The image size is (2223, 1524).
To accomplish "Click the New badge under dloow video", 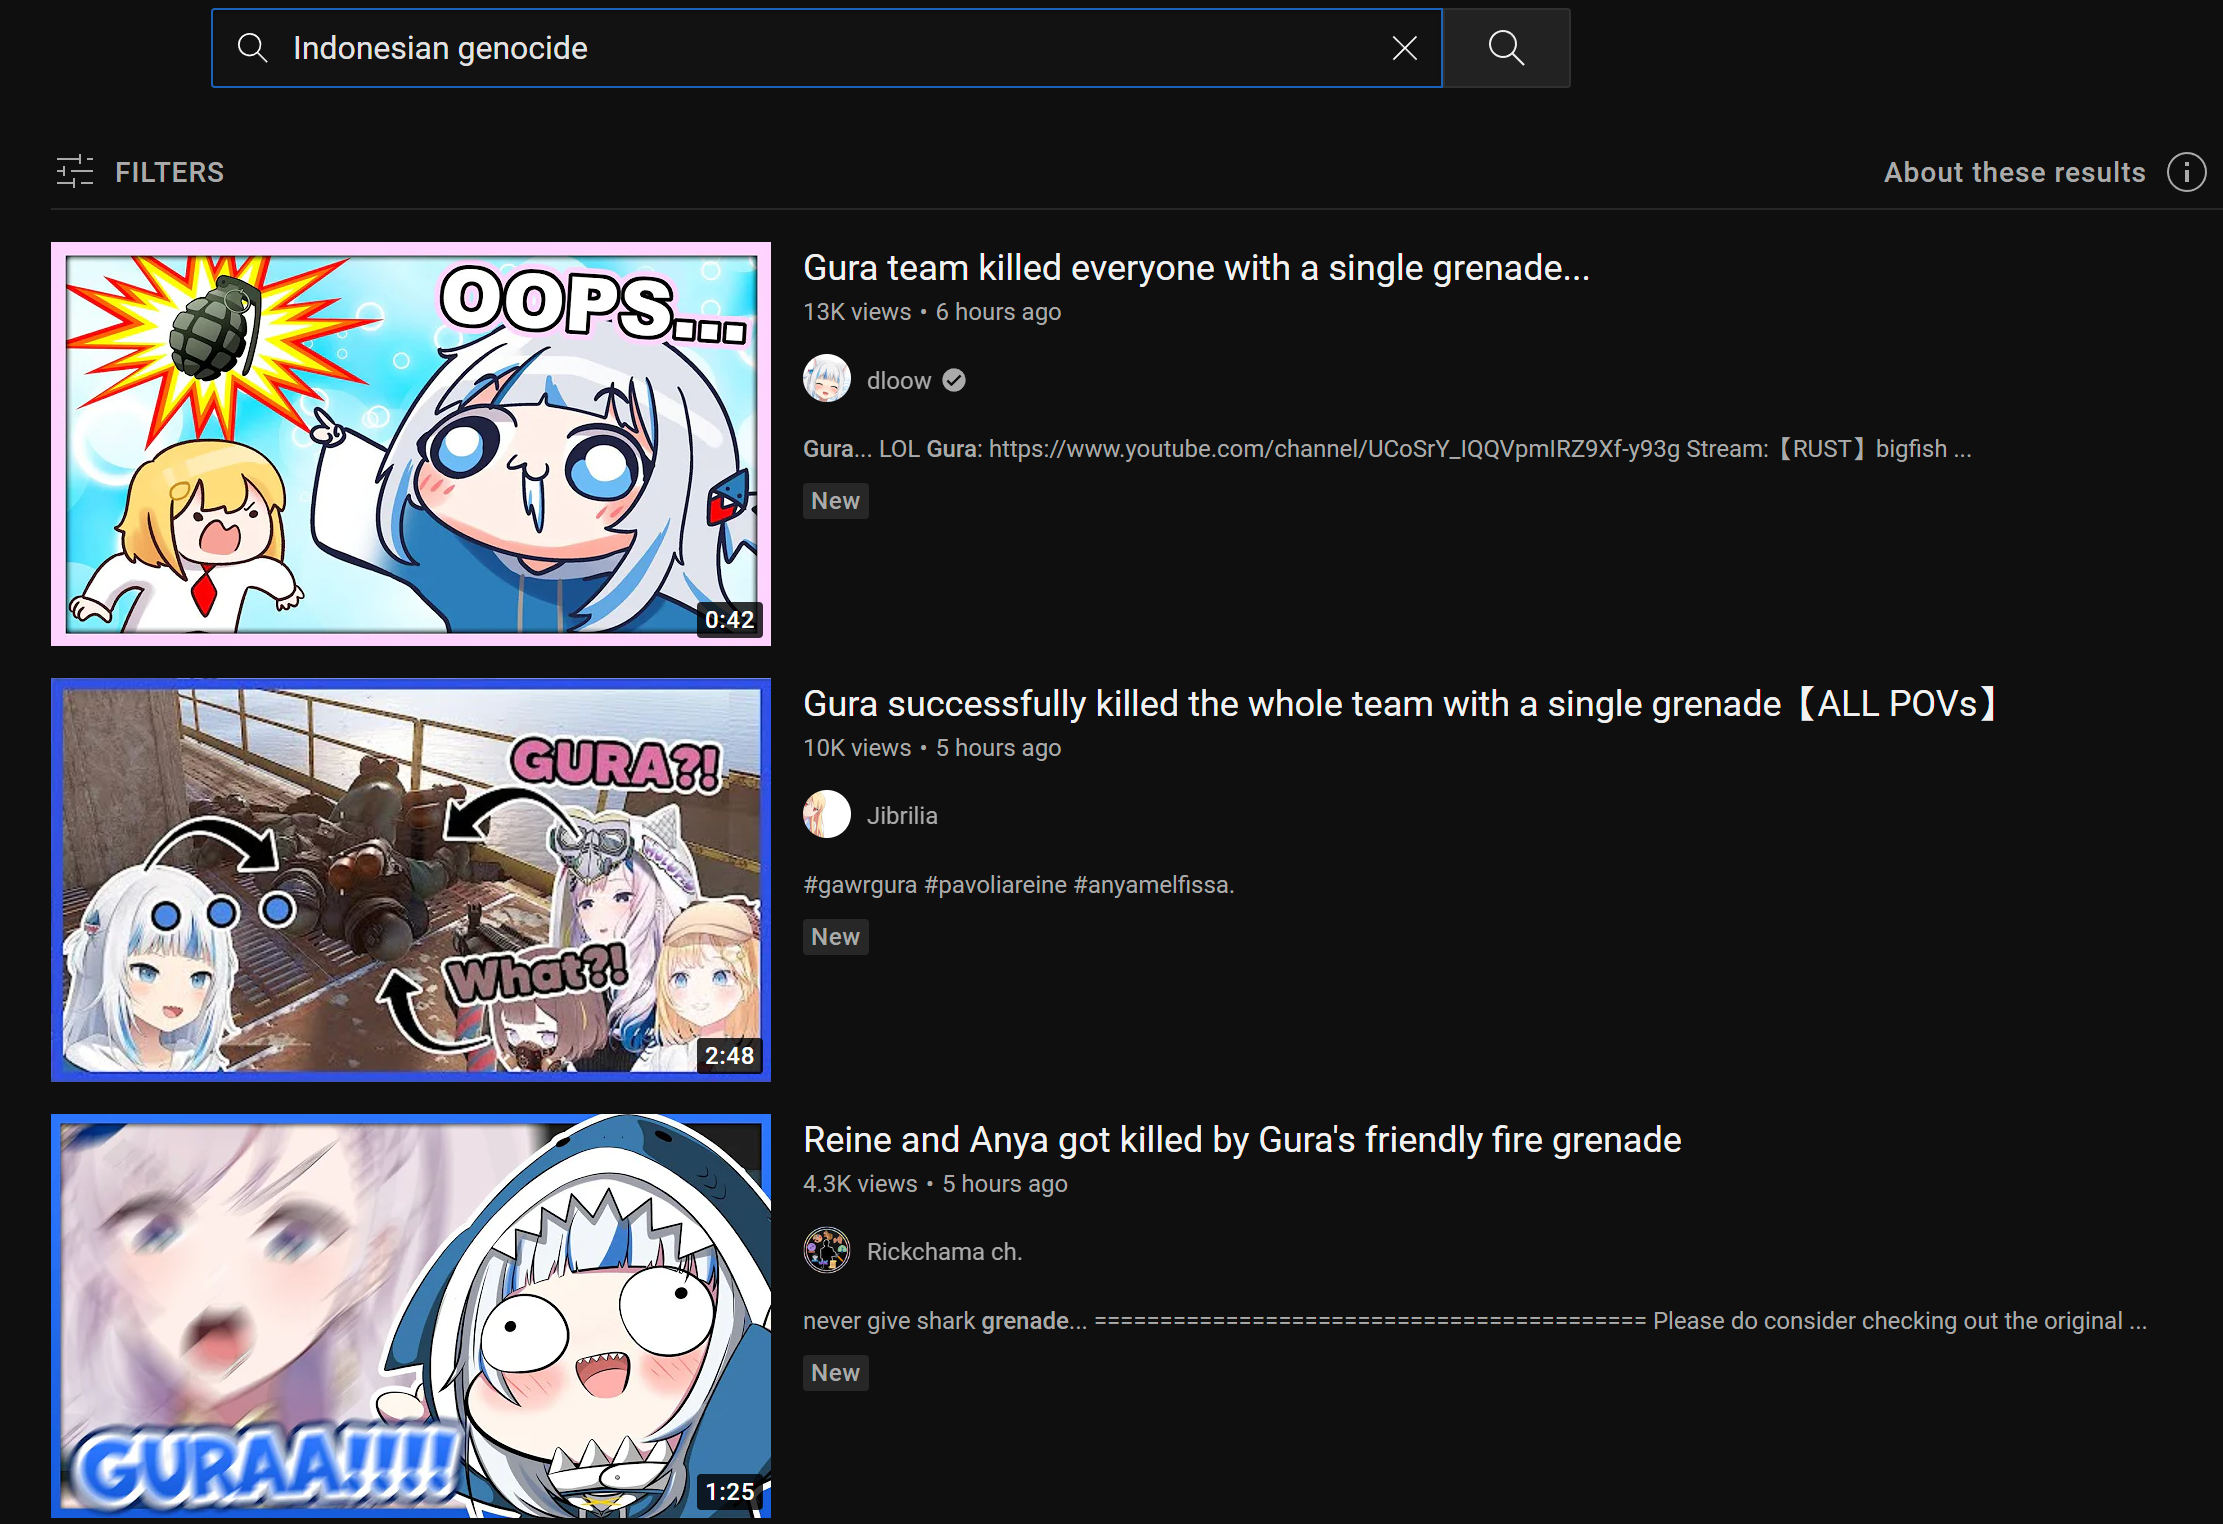I will [835, 501].
